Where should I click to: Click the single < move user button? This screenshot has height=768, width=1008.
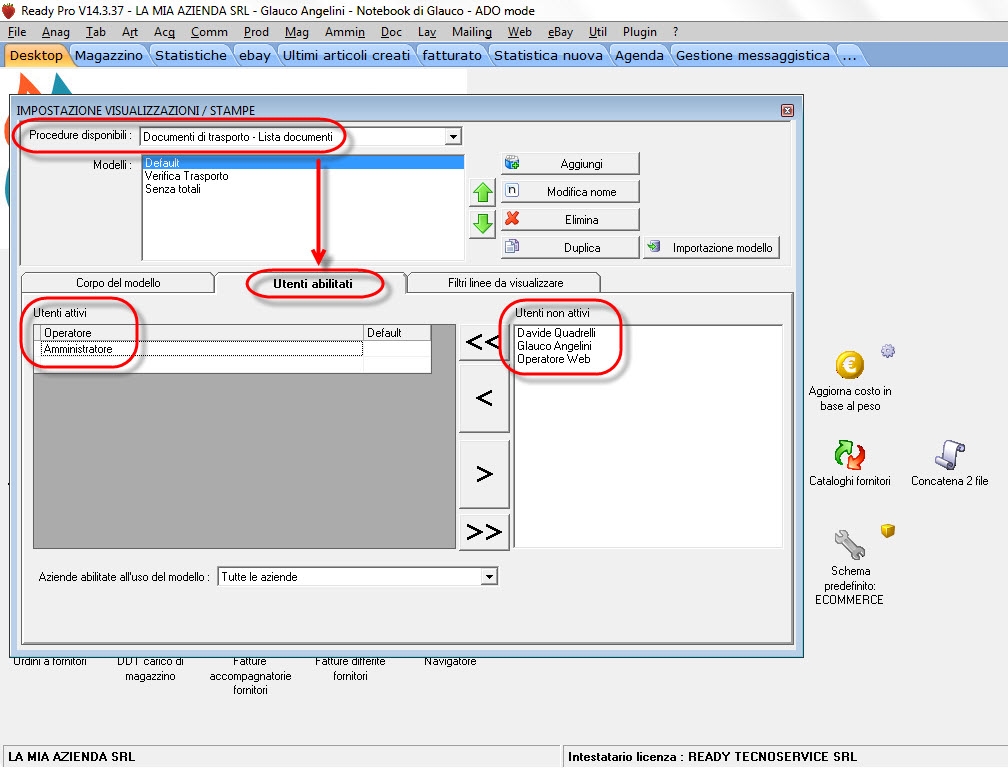click(x=484, y=397)
